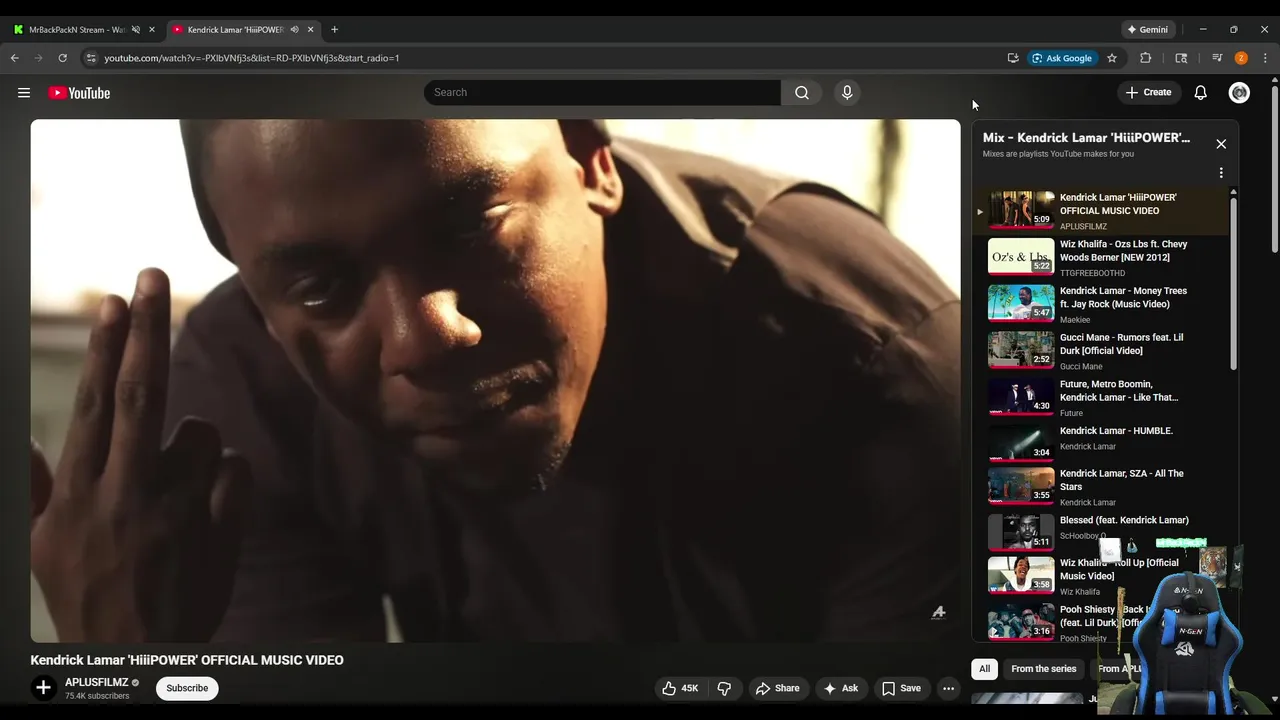Open the YouTube hamburger guide menu

(24, 93)
